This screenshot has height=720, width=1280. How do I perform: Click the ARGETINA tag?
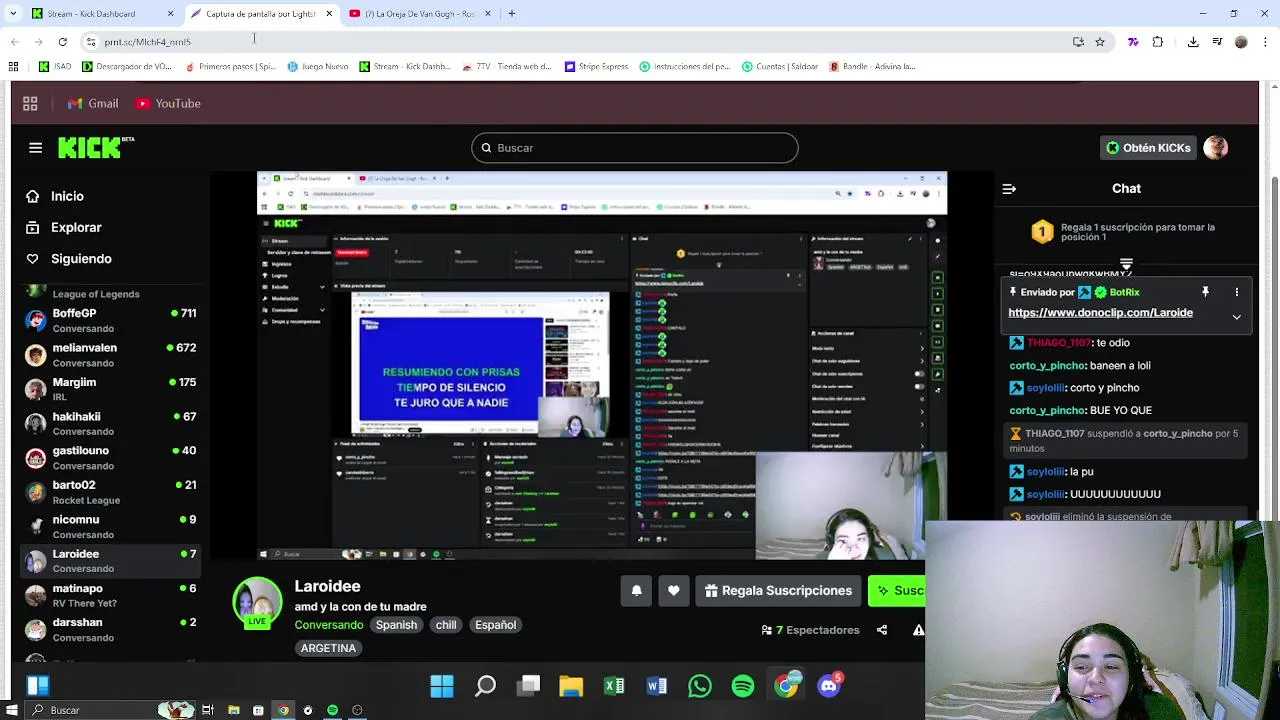click(x=328, y=648)
